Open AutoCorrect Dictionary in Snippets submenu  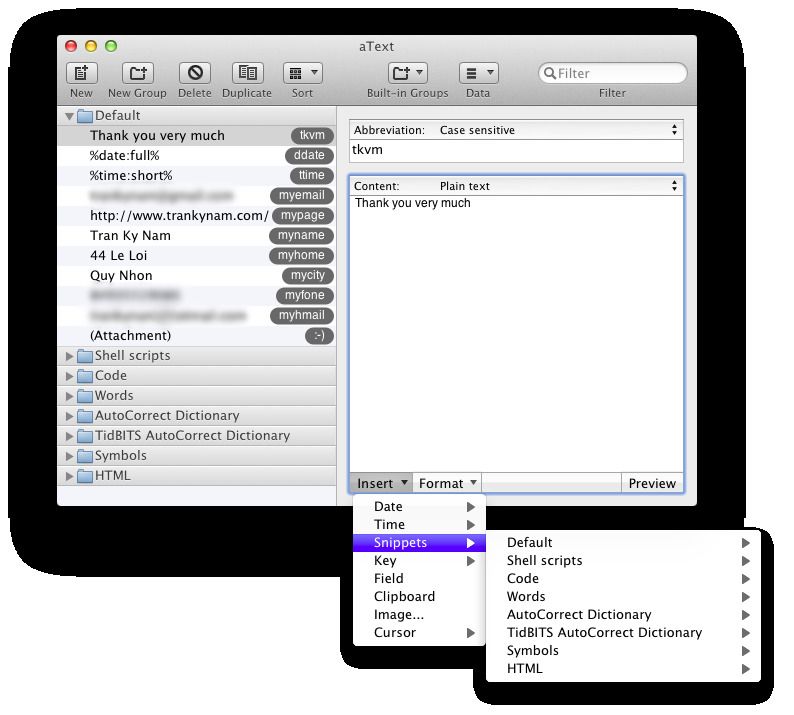pos(623,615)
